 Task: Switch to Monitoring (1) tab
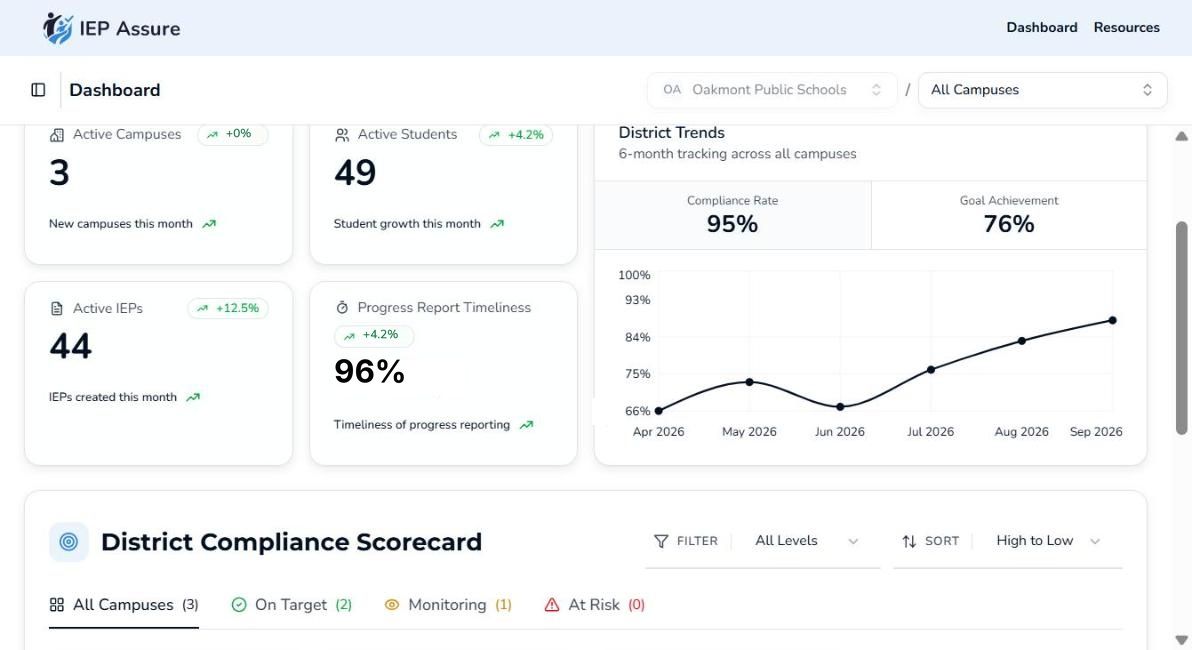[x=449, y=604]
